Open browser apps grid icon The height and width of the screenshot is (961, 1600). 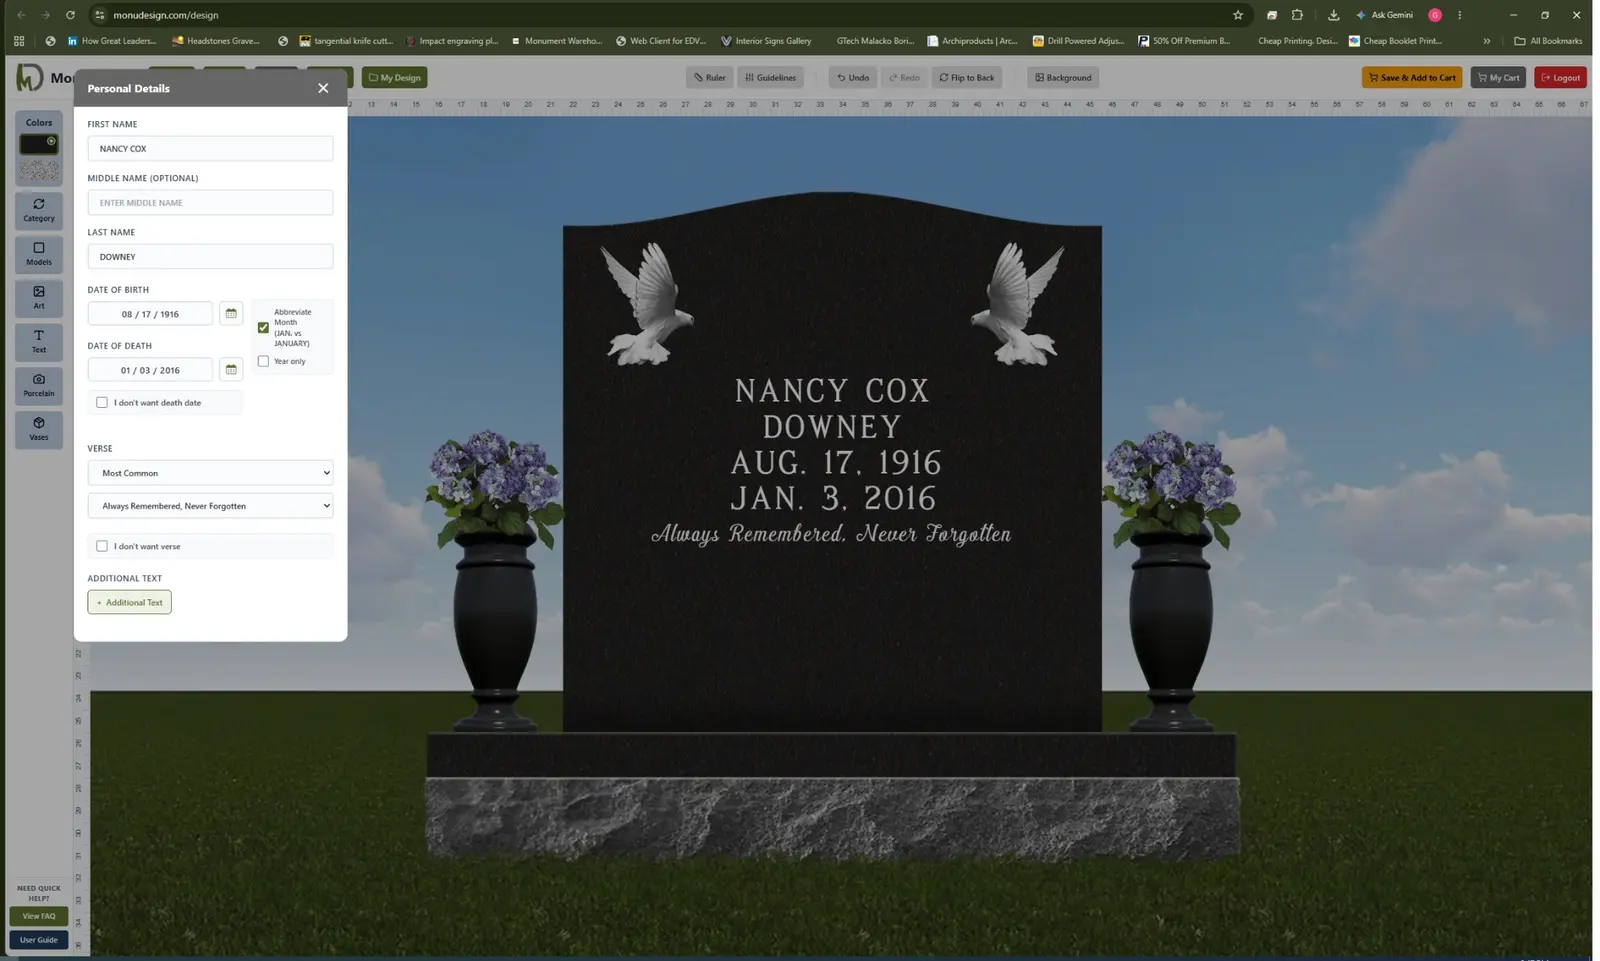tap(19, 41)
